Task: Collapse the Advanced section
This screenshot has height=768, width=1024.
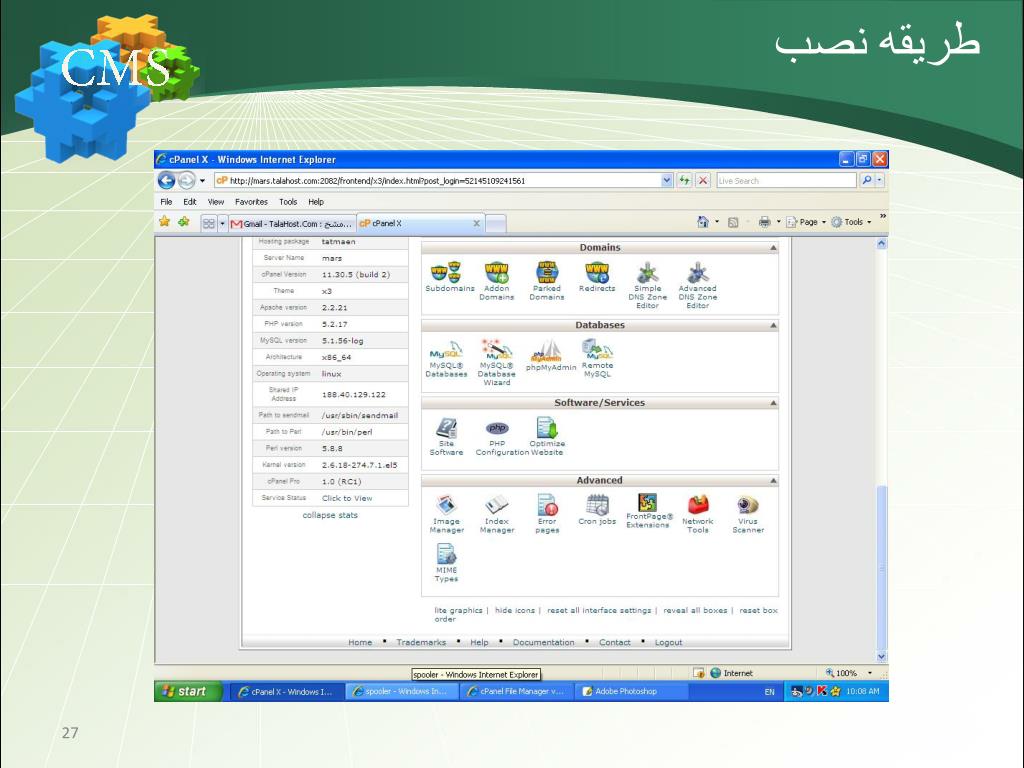Action: [x=773, y=481]
